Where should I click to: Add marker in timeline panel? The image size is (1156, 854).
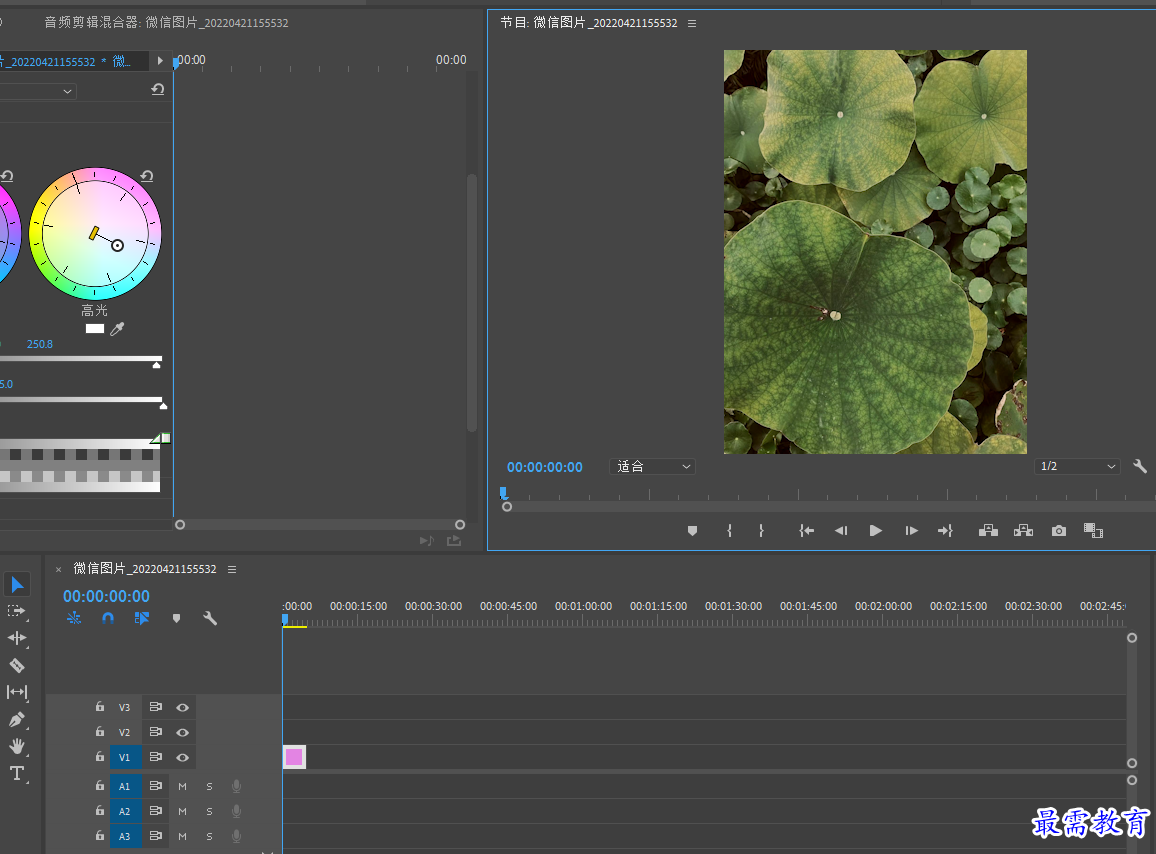(176, 618)
